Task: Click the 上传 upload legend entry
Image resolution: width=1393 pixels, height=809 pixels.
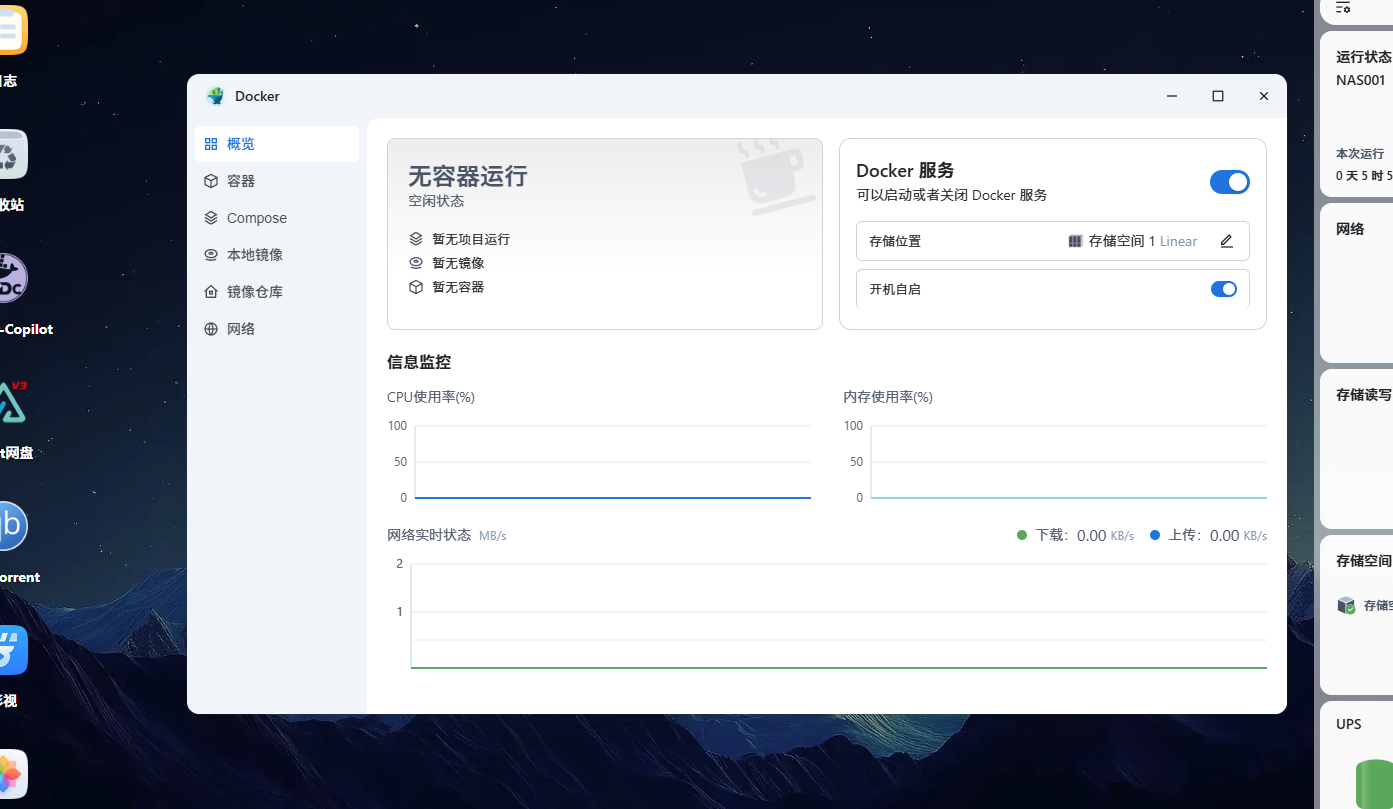Action: (x=1208, y=535)
